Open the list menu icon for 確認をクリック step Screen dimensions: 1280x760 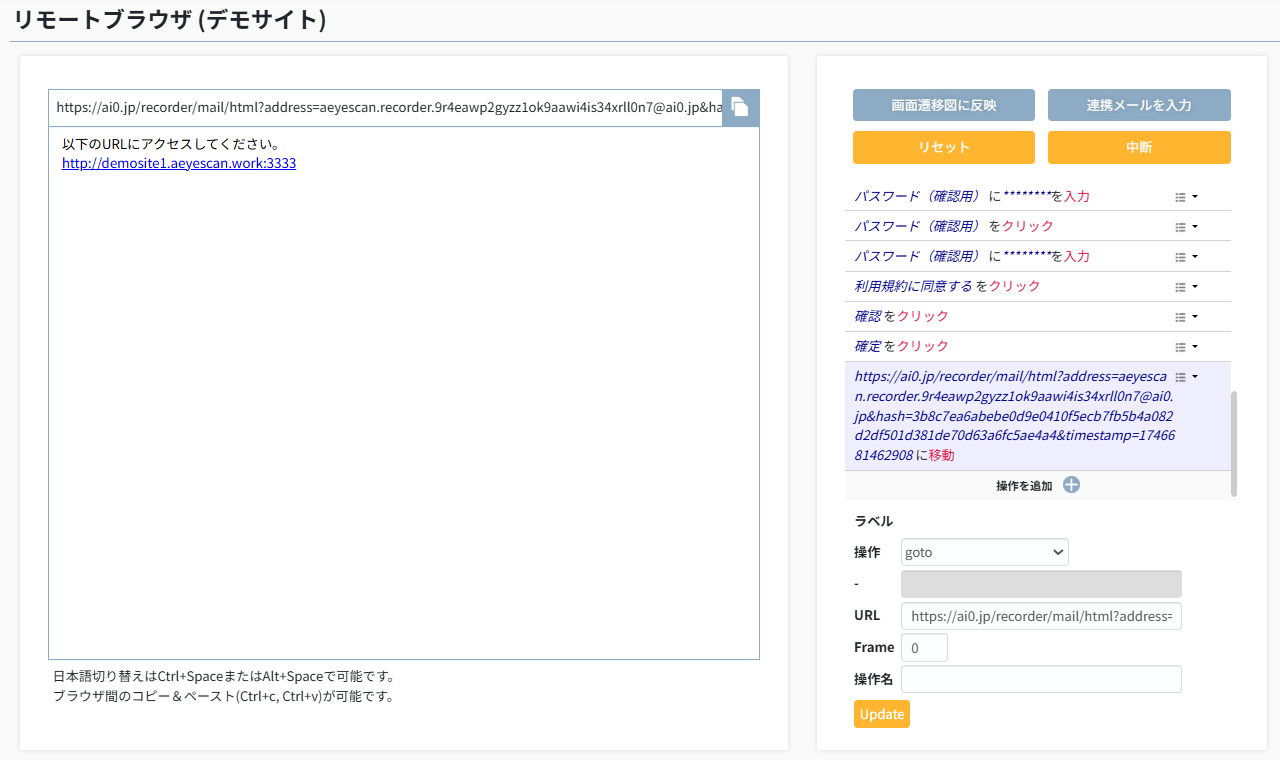pyautogui.click(x=1186, y=317)
